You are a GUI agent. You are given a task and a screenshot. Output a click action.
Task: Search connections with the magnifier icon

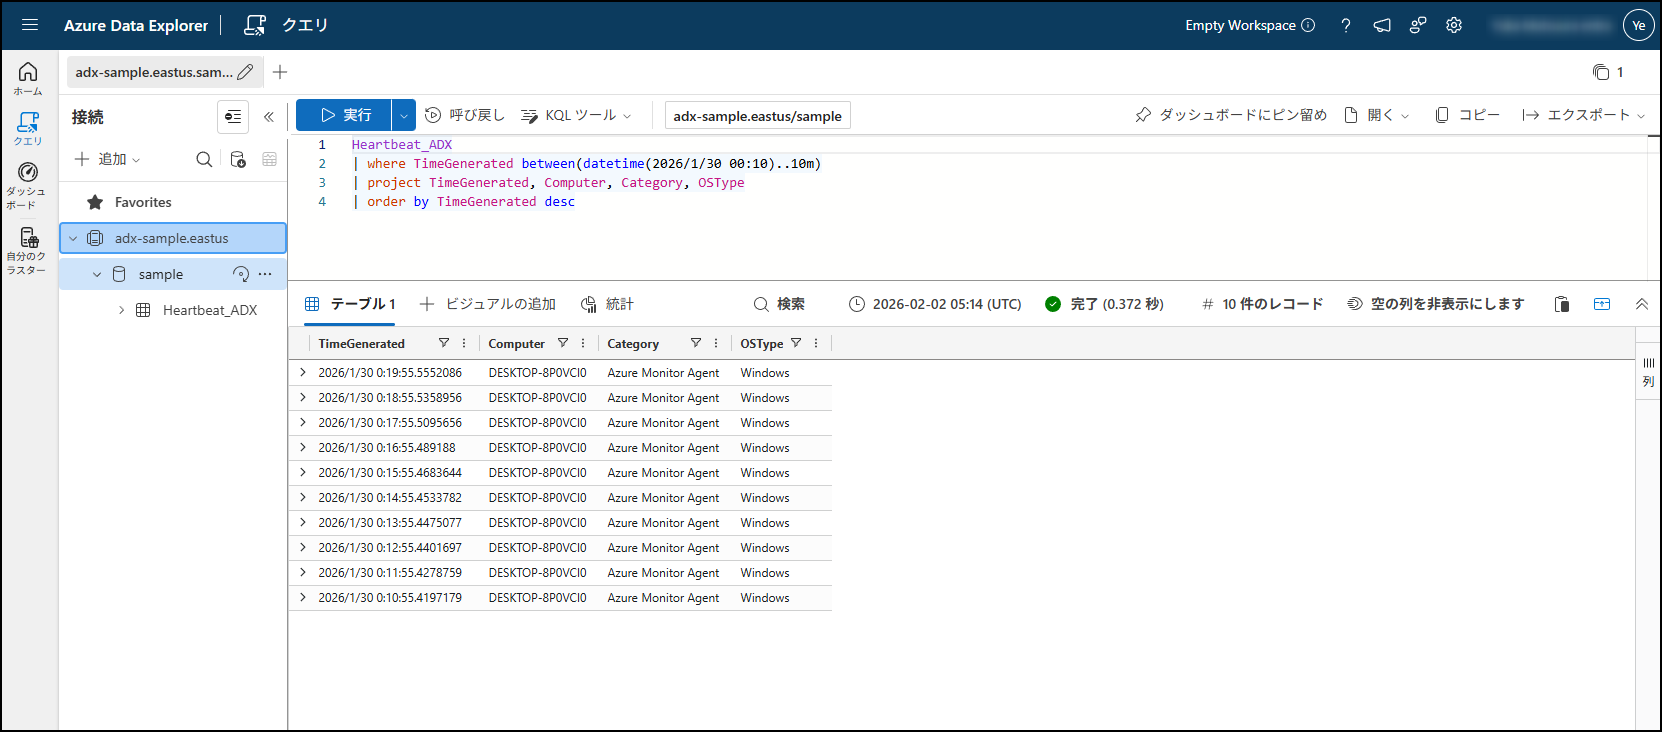tap(204, 159)
